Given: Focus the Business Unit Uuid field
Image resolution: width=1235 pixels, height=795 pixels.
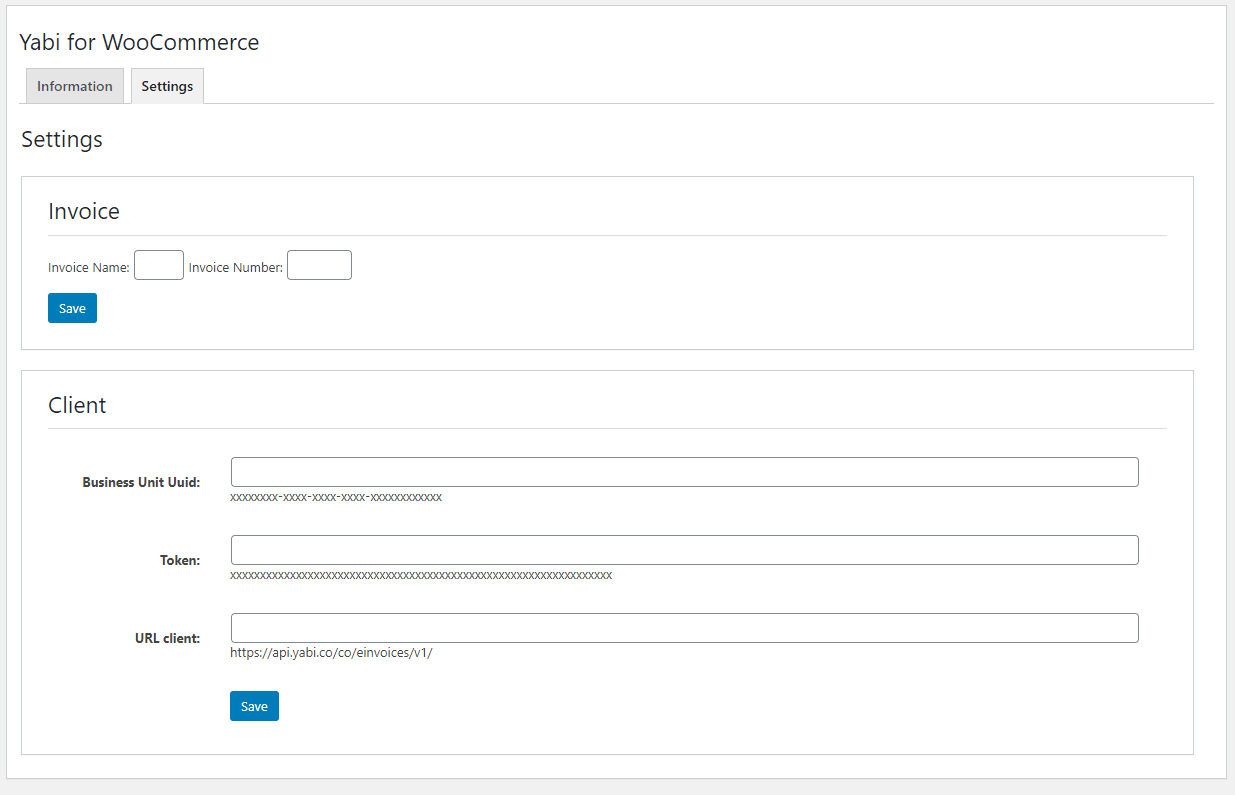Looking at the screenshot, I should coord(684,472).
